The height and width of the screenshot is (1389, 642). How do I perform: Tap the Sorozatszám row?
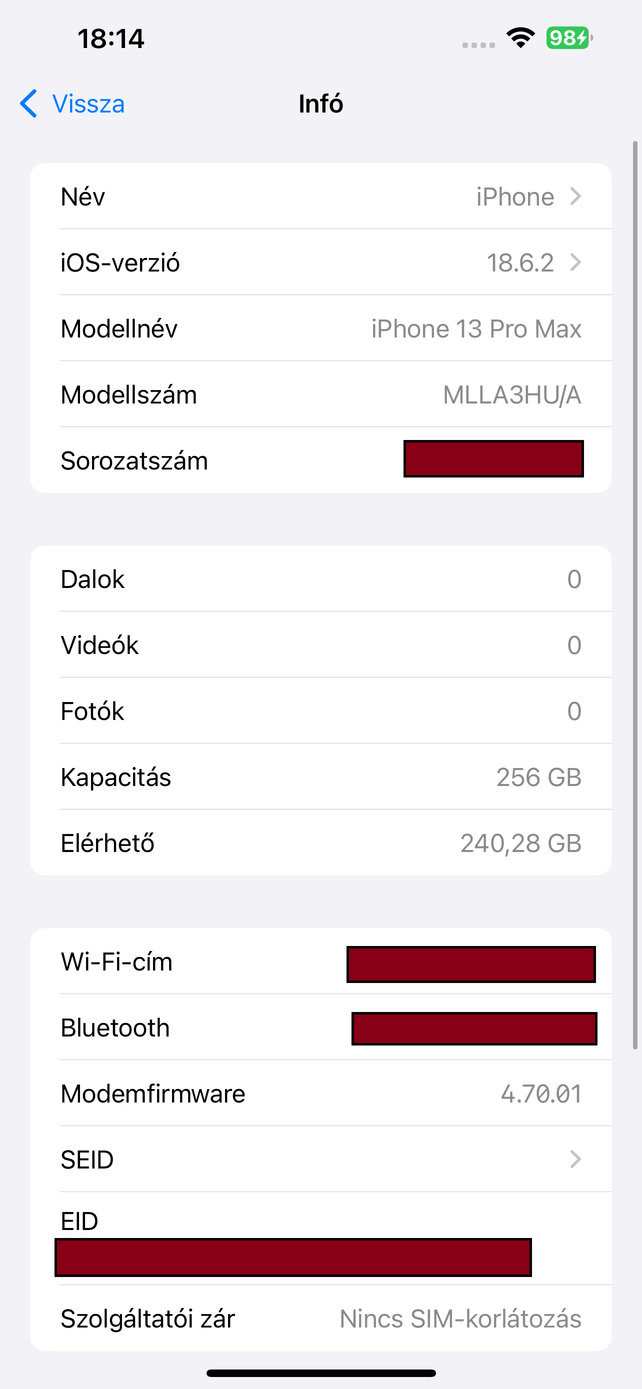pos(320,461)
